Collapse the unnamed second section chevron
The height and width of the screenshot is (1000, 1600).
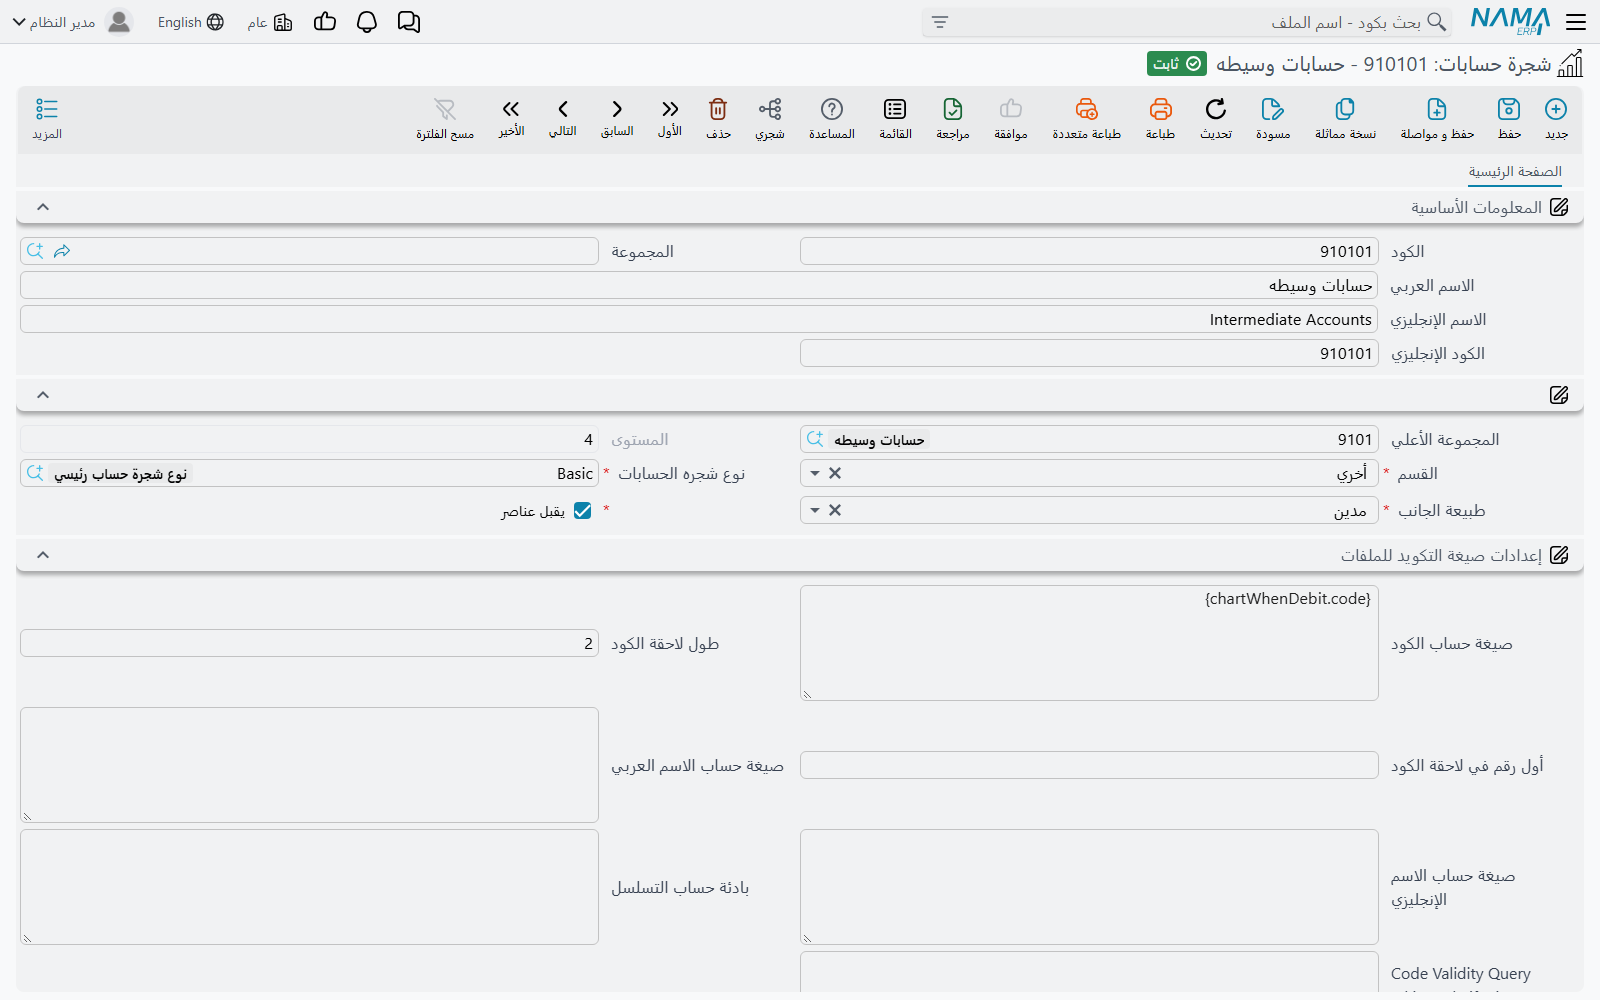point(43,395)
